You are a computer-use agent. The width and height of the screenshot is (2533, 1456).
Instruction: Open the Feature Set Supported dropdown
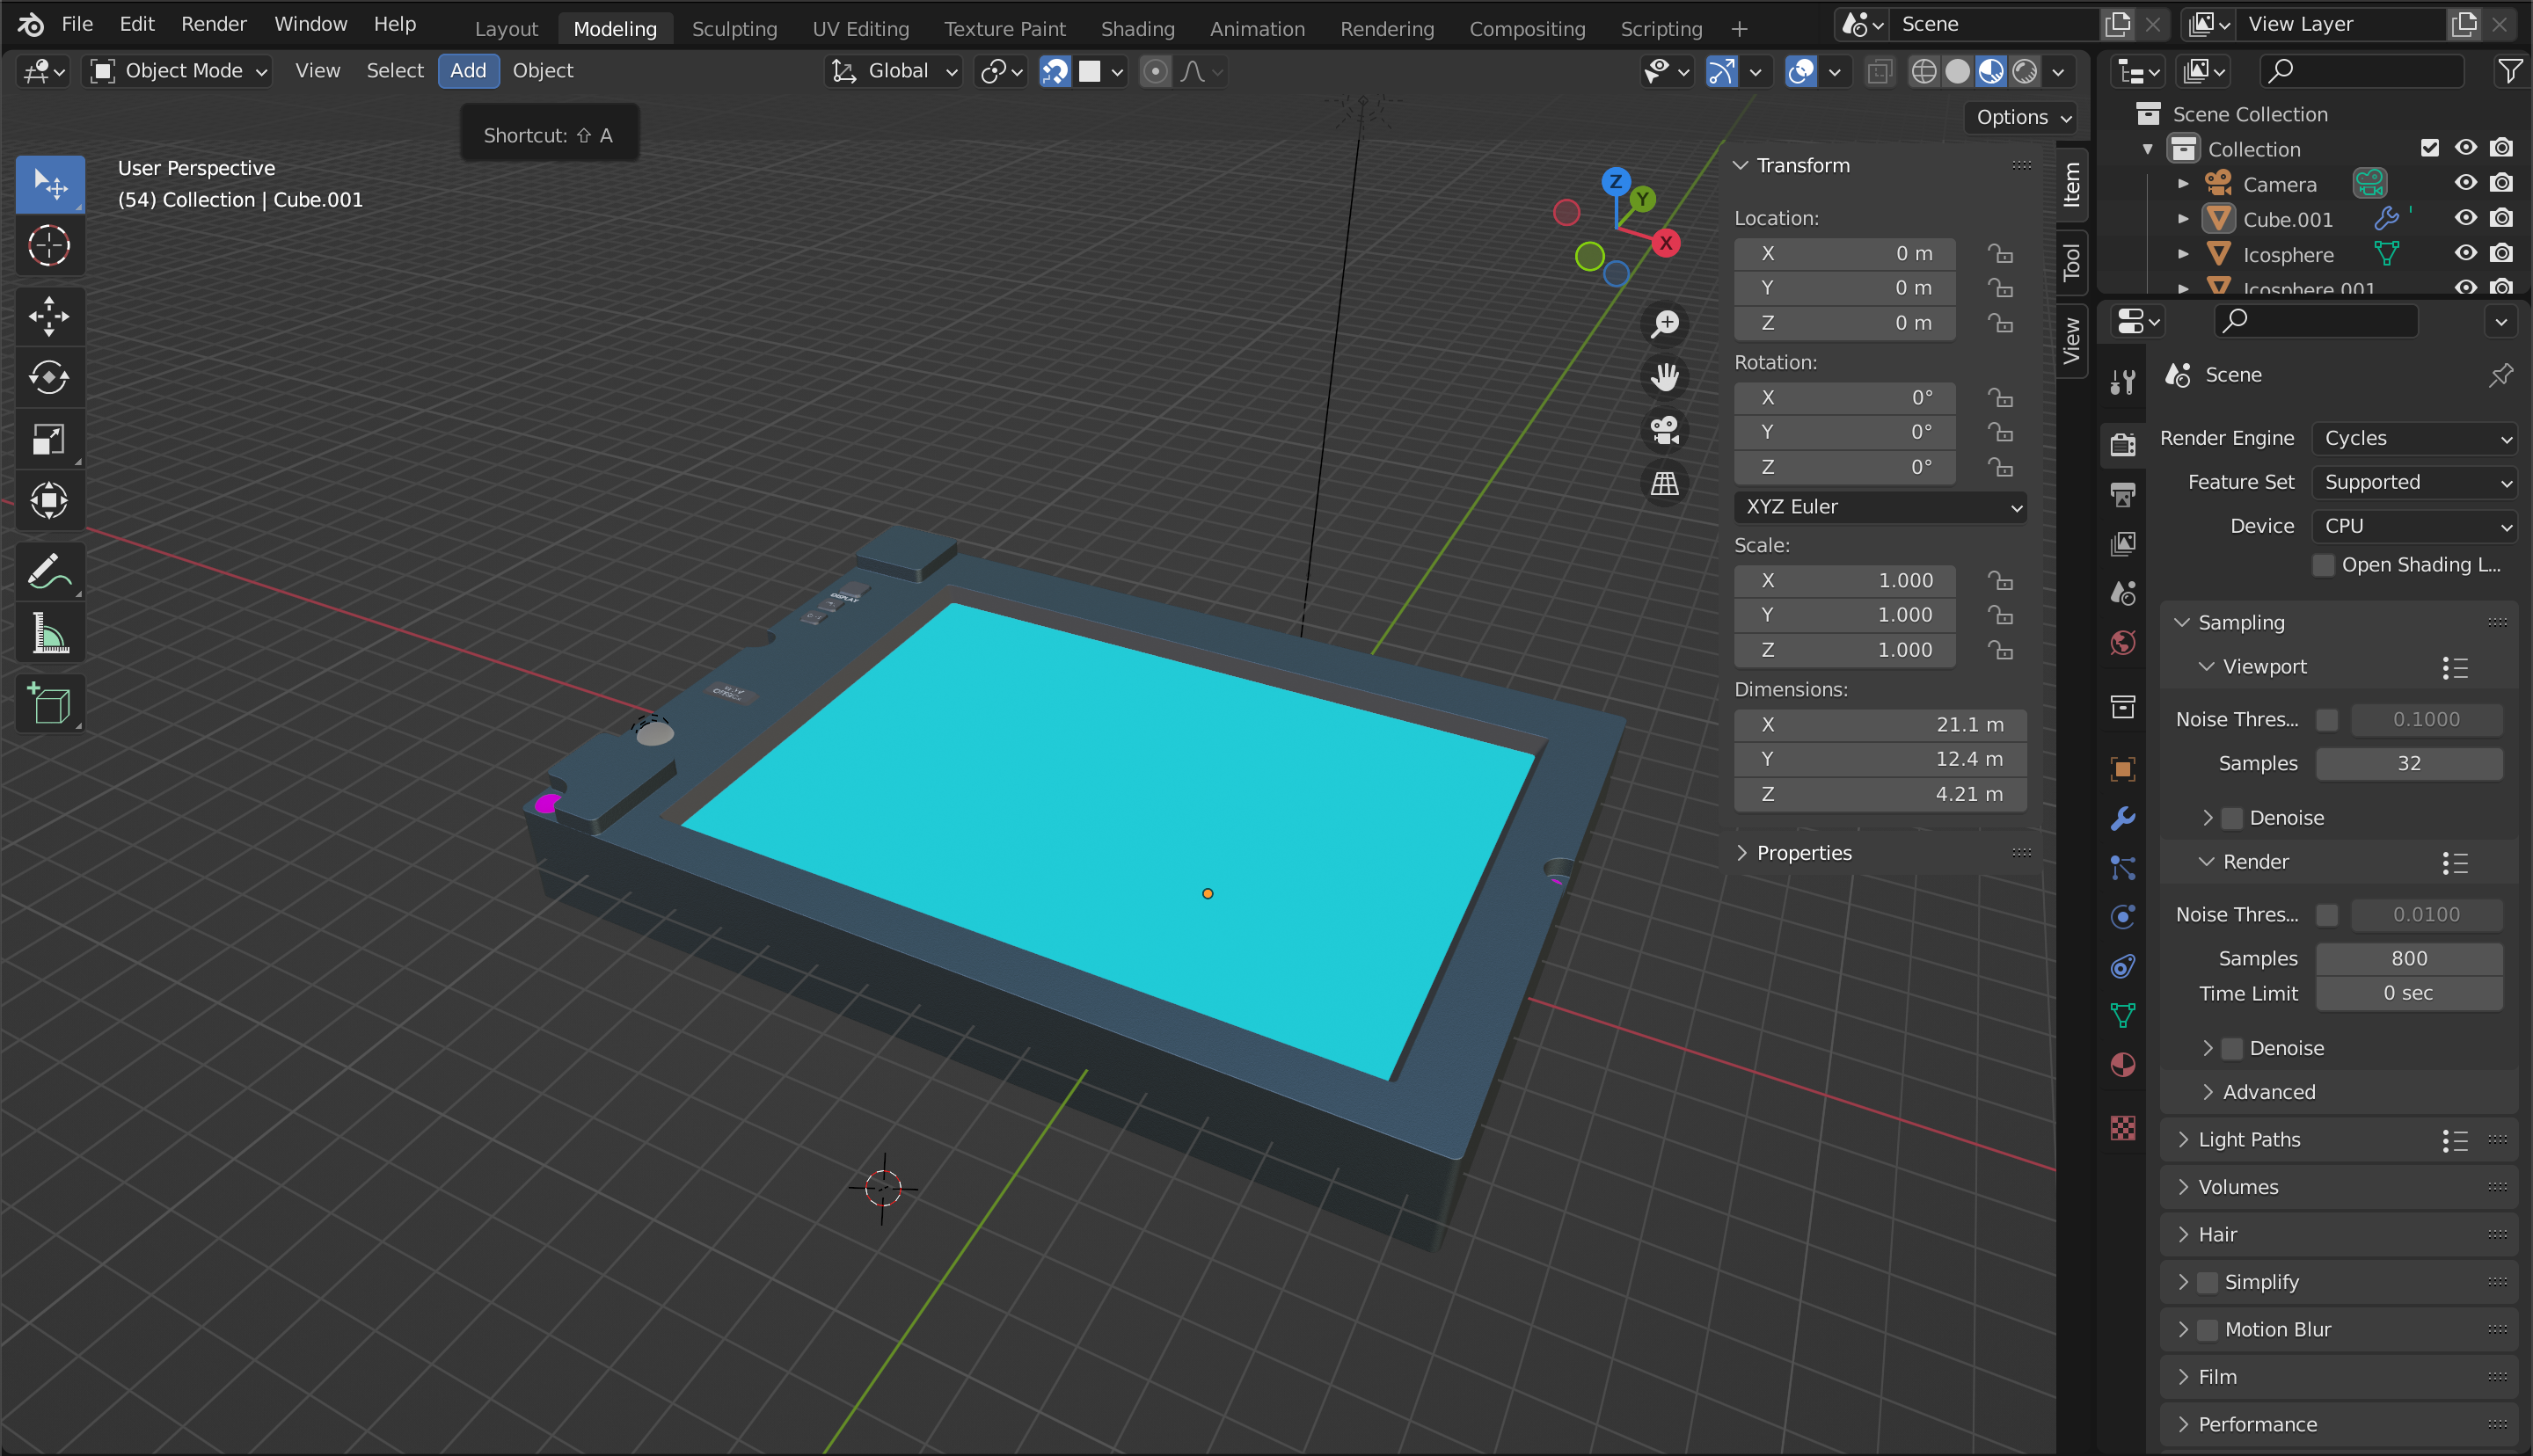(x=2414, y=483)
